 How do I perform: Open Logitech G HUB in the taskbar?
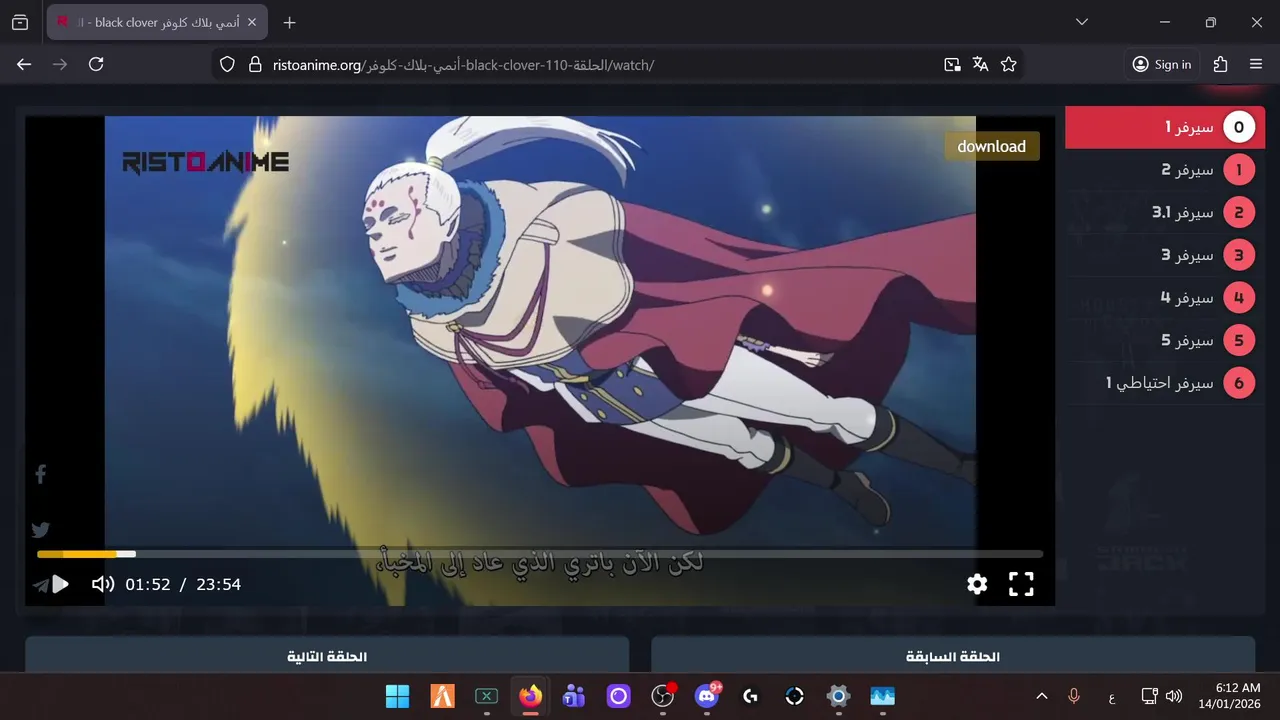click(750, 696)
